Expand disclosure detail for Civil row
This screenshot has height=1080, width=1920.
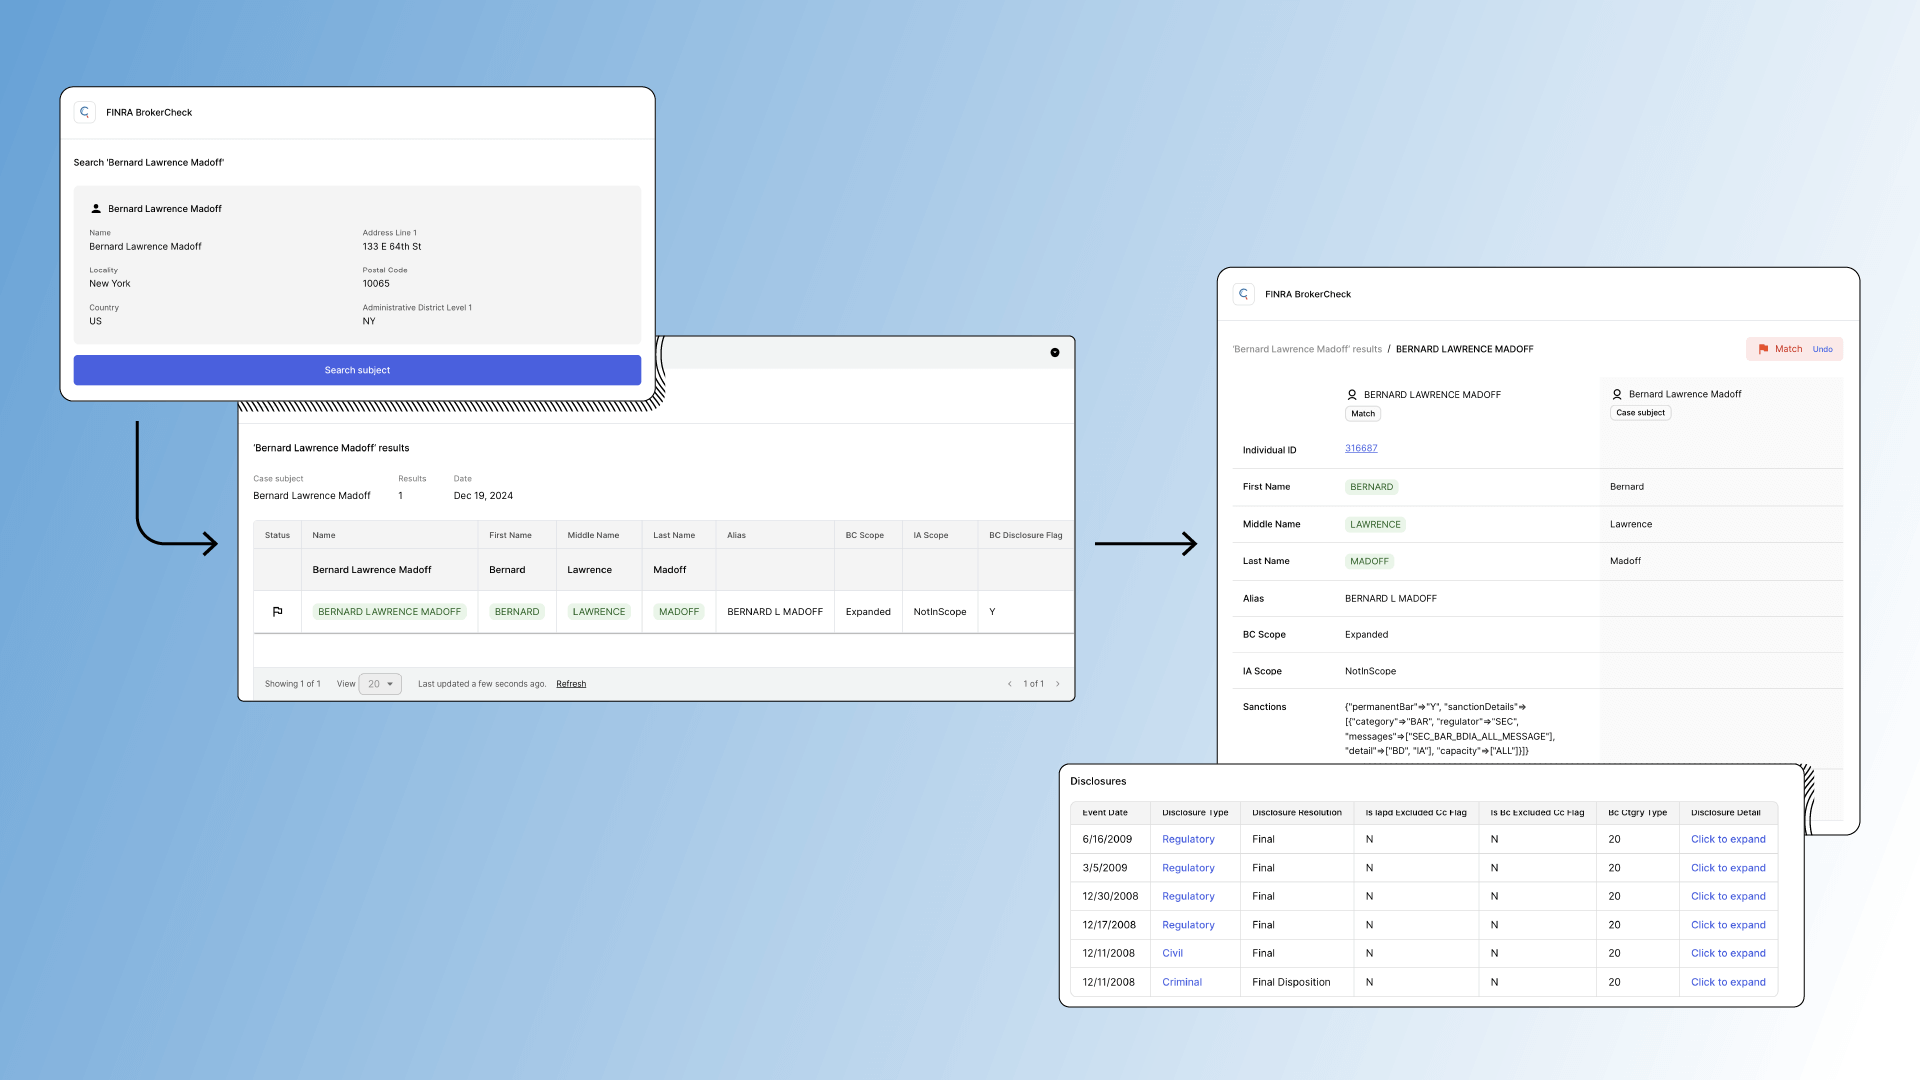1728,953
